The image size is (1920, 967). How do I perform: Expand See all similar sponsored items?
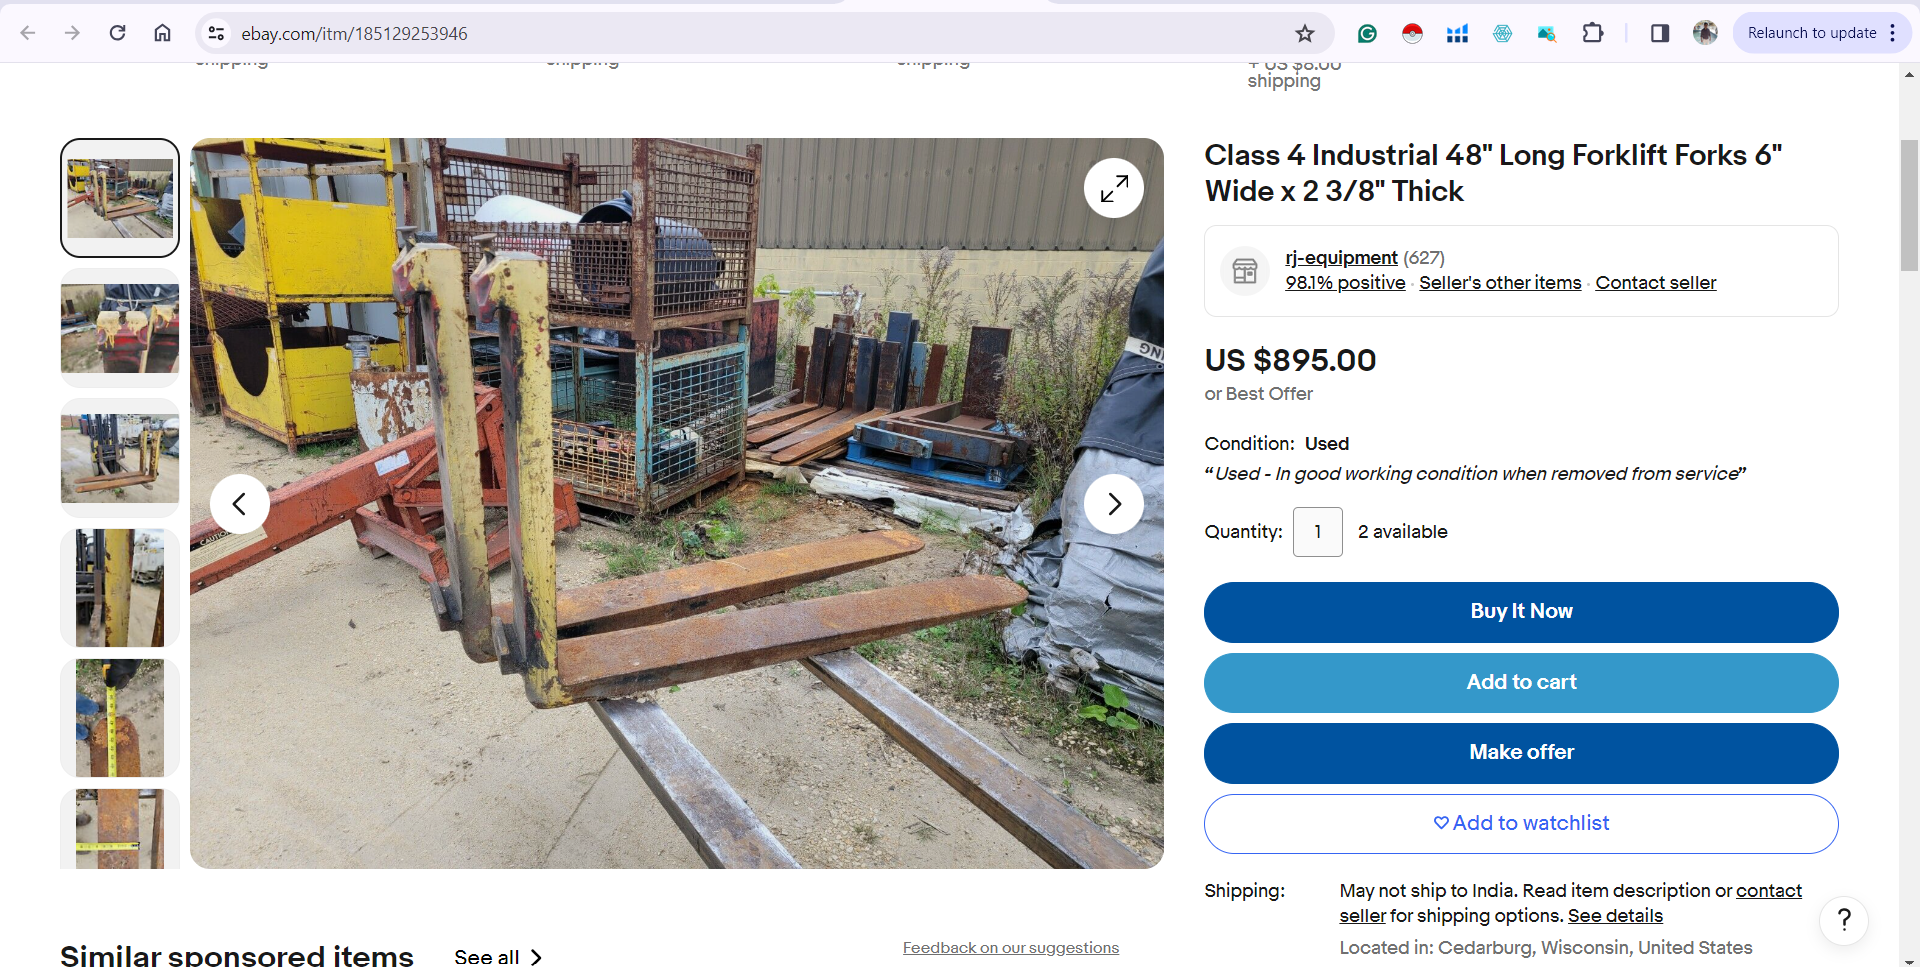(x=498, y=957)
